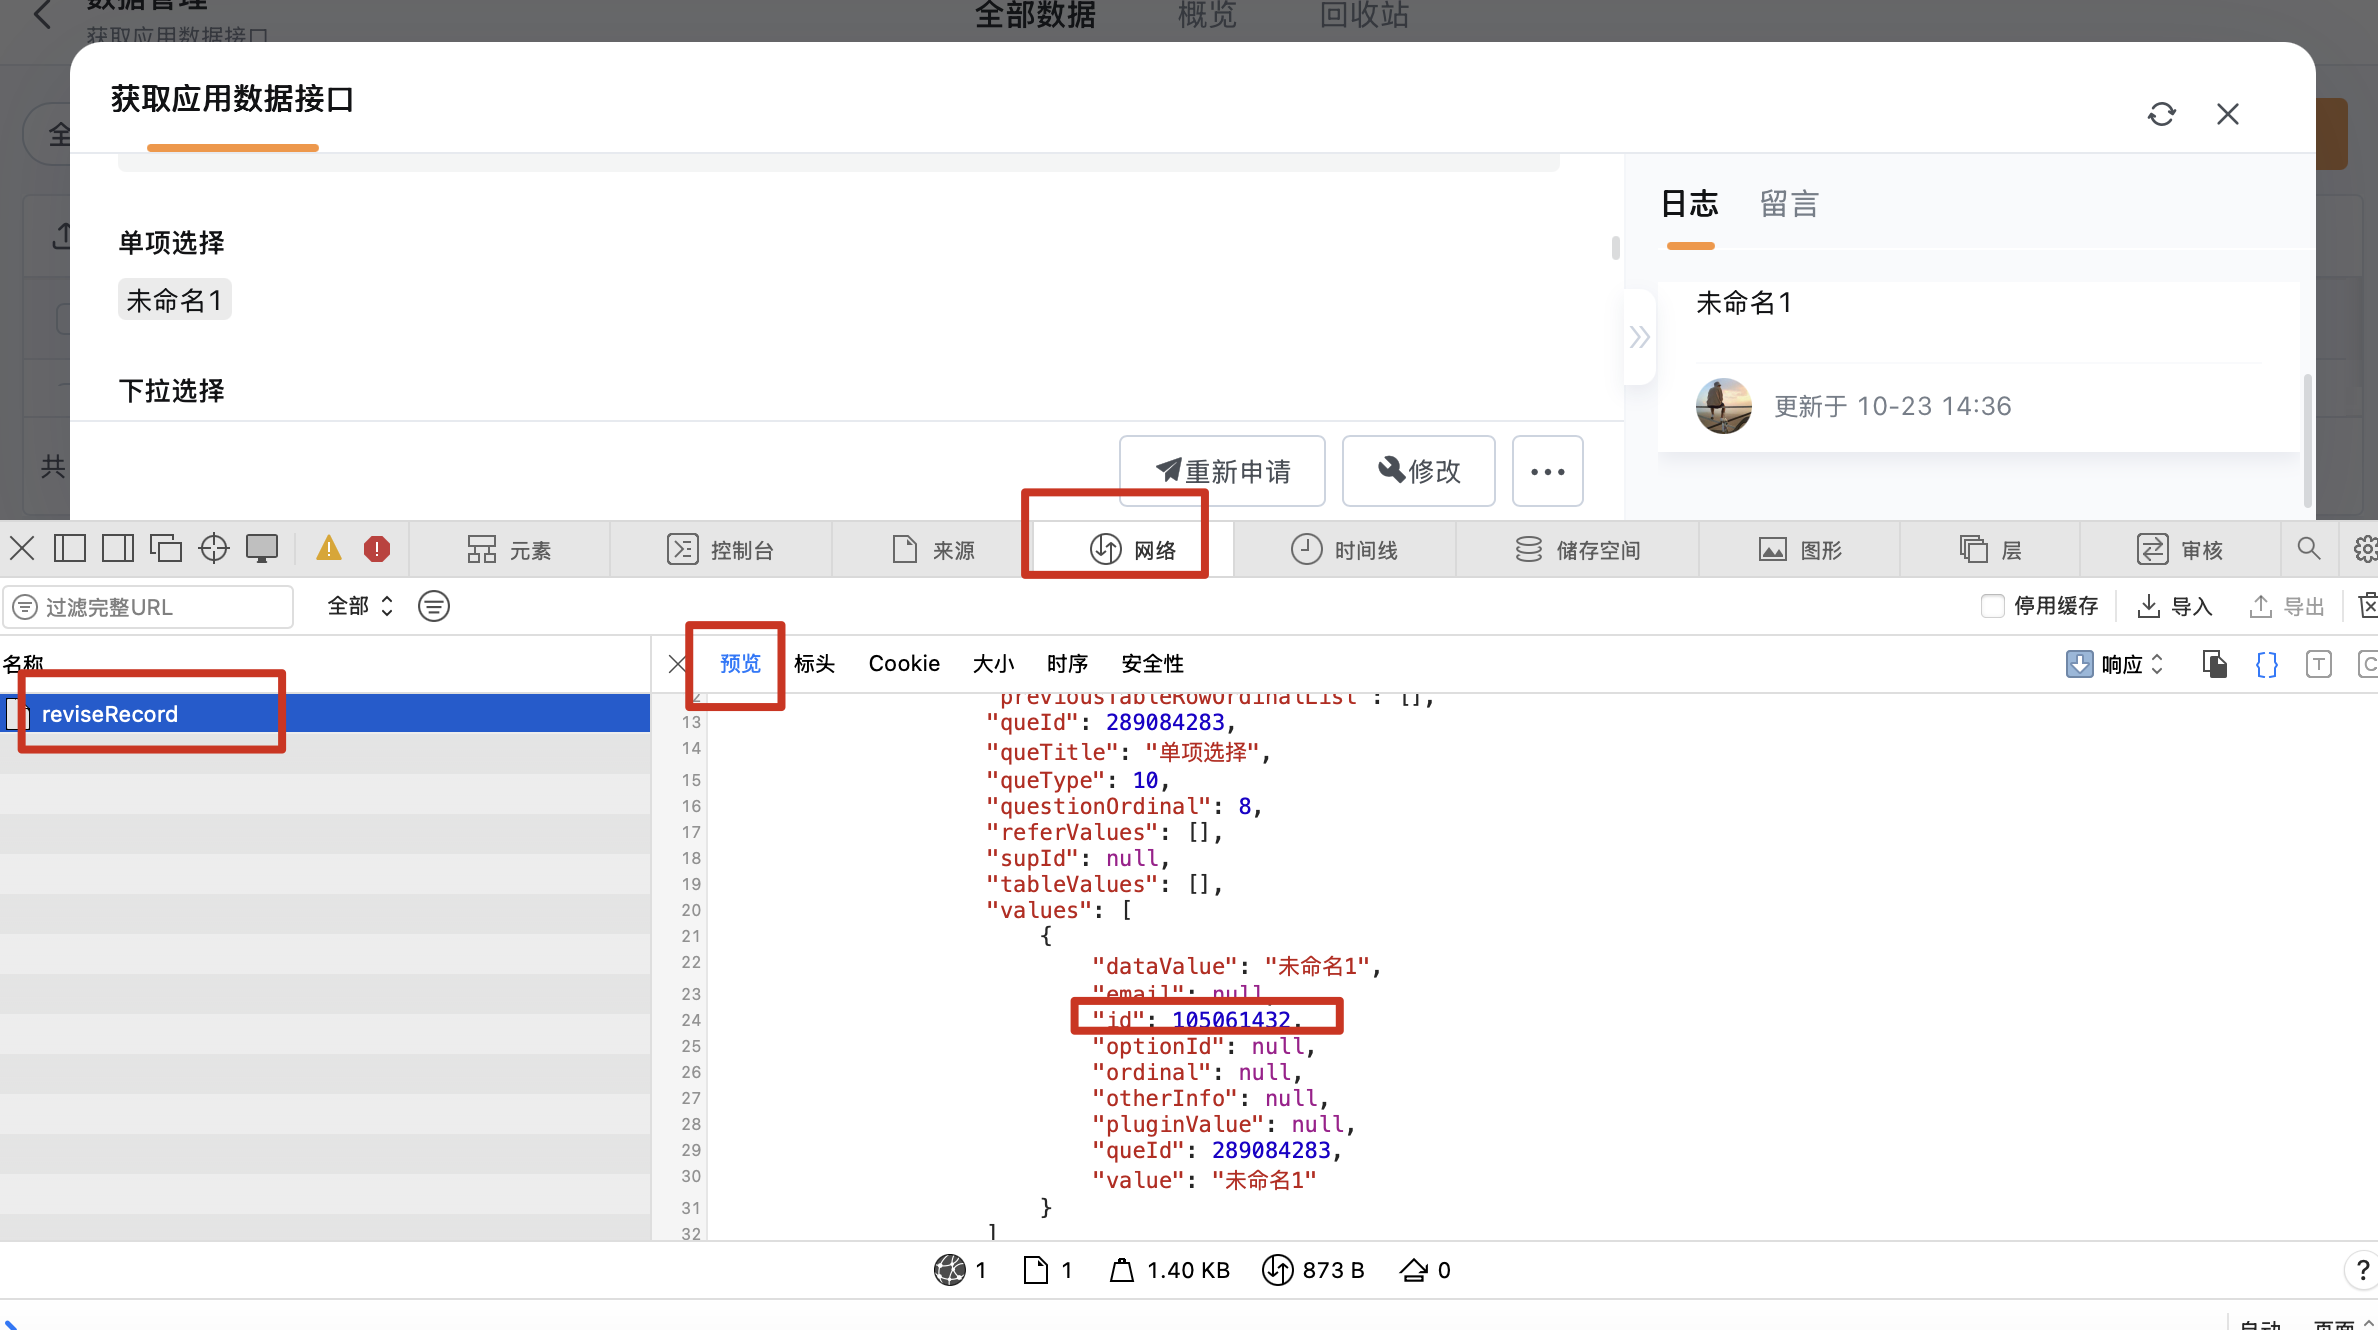Select the element inspector crosshair icon

[214, 548]
